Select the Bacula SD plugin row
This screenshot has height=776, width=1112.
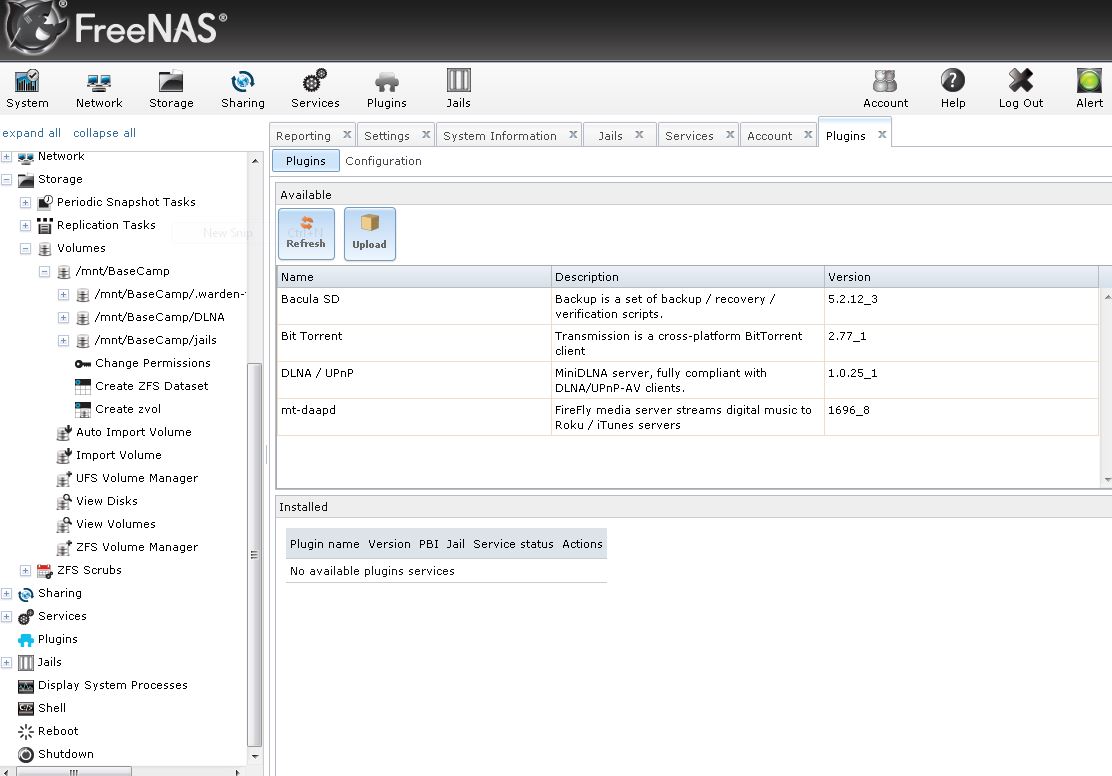tap(687, 306)
